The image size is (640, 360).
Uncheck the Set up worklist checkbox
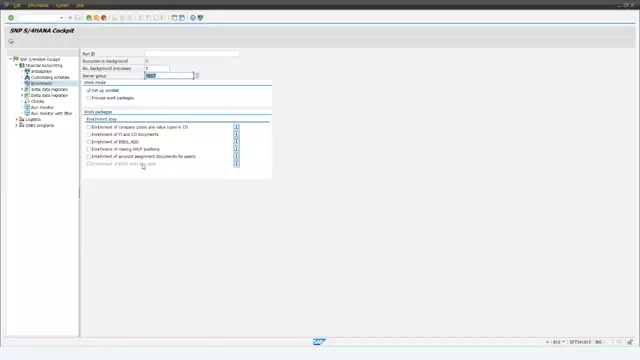(x=89, y=91)
